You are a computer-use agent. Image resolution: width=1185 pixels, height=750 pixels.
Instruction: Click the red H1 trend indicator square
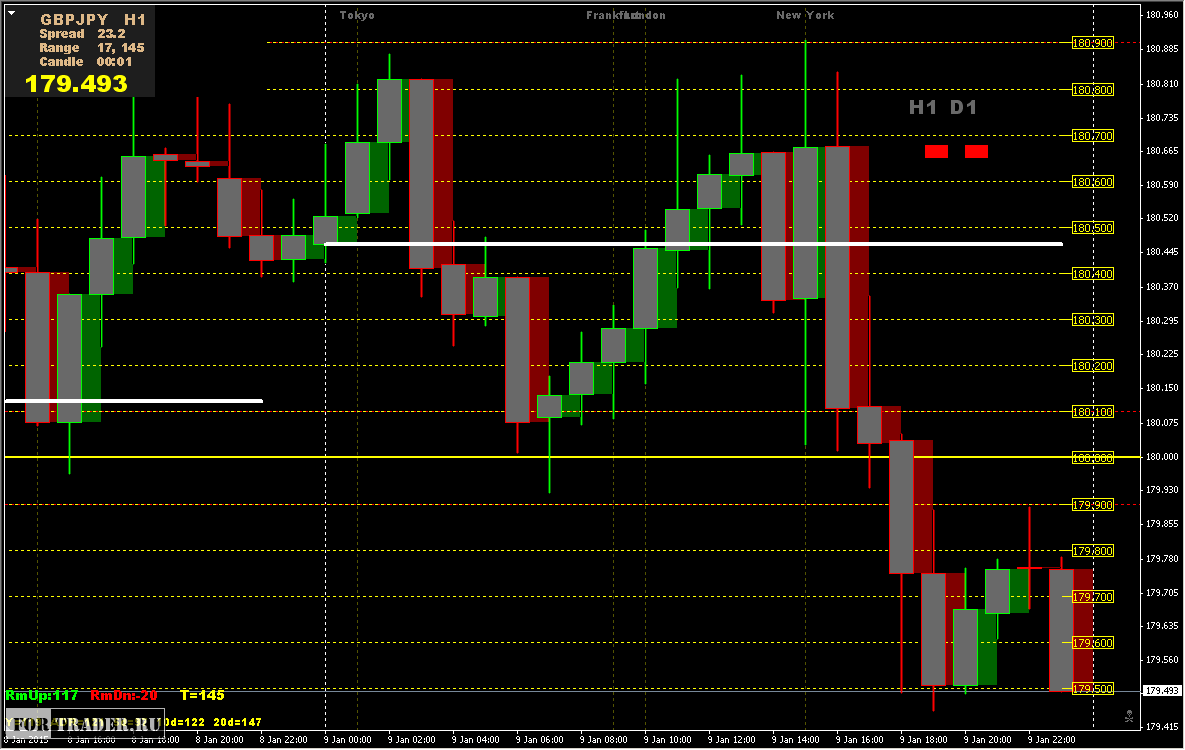(936, 151)
